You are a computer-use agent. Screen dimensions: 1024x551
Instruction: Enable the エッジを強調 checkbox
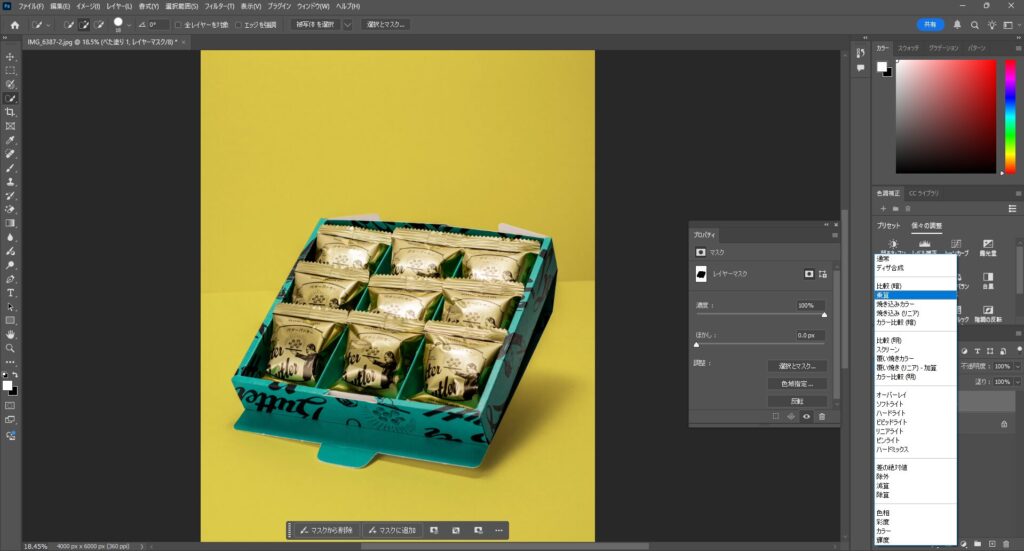pos(238,25)
